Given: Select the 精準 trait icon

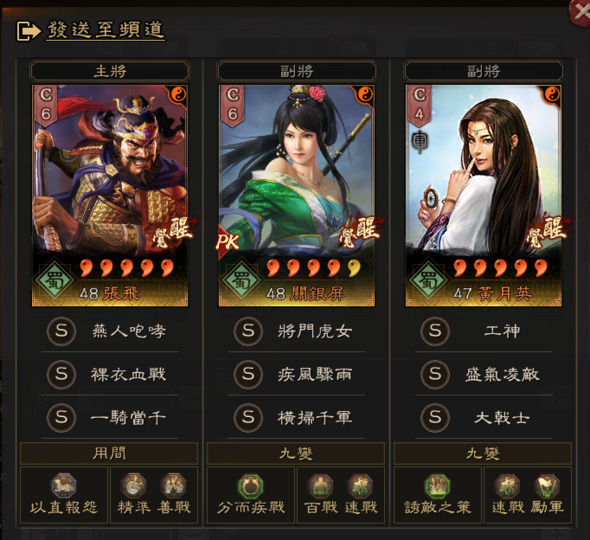Looking at the screenshot, I should (133, 486).
